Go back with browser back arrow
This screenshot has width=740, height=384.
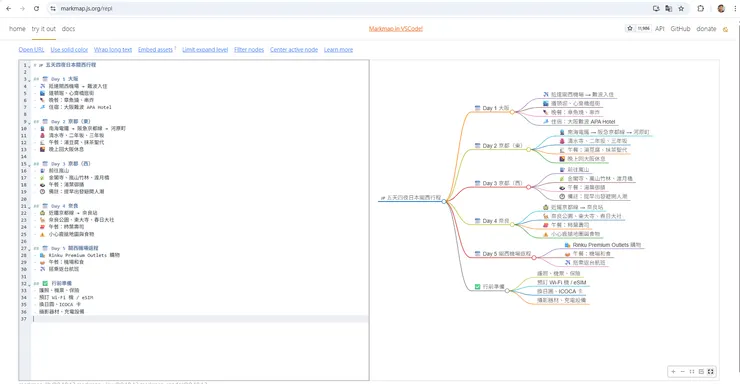(8, 8)
